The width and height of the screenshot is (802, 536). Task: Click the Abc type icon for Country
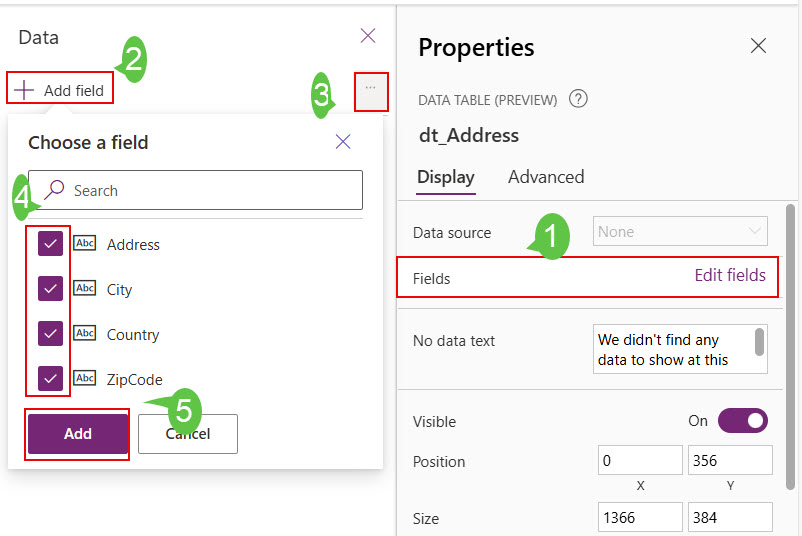pos(84,333)
